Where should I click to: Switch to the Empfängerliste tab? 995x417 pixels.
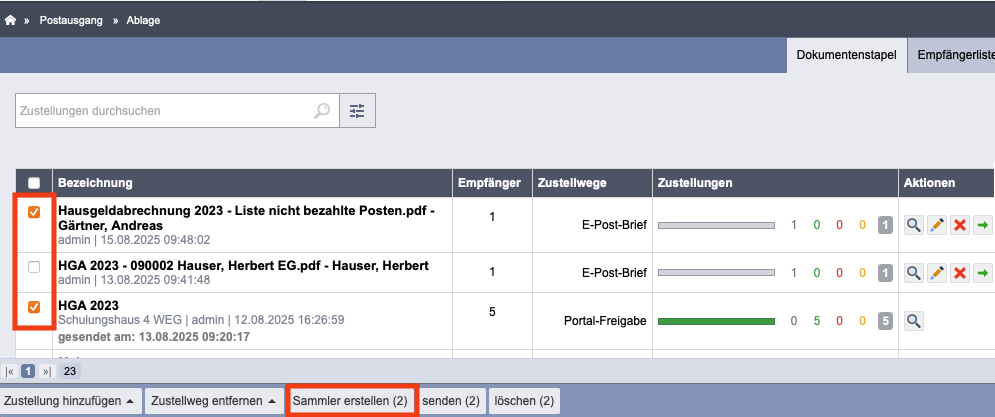tap(952, 55)
